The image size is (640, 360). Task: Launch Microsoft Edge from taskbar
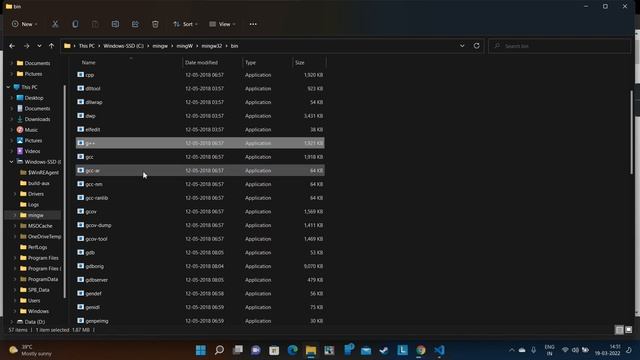coord(292,350)
